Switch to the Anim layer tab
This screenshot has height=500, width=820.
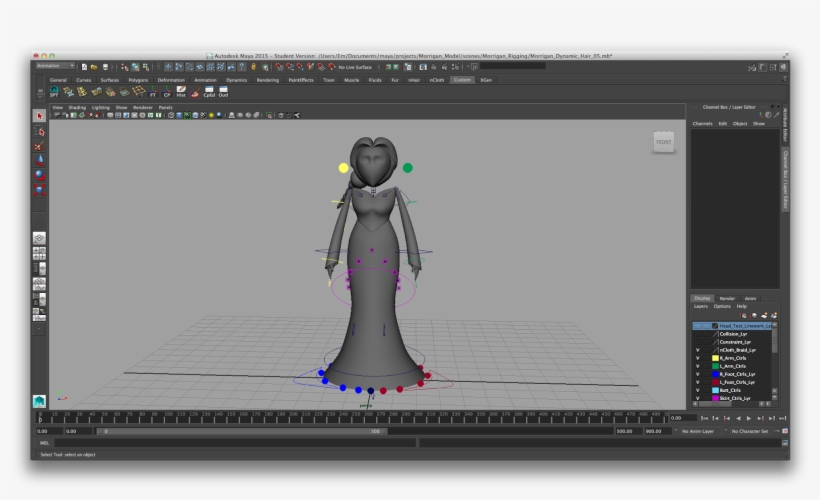(x=750, y=298)
